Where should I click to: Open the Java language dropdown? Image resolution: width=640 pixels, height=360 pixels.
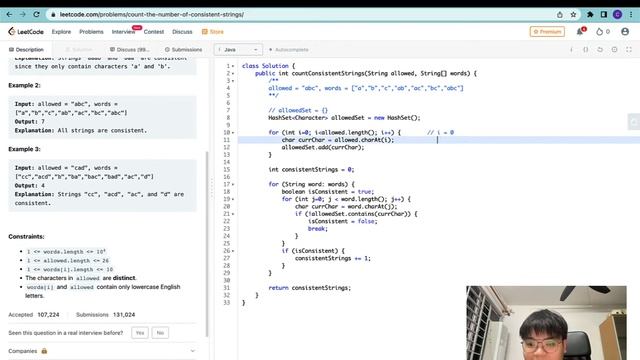[238, 49]
